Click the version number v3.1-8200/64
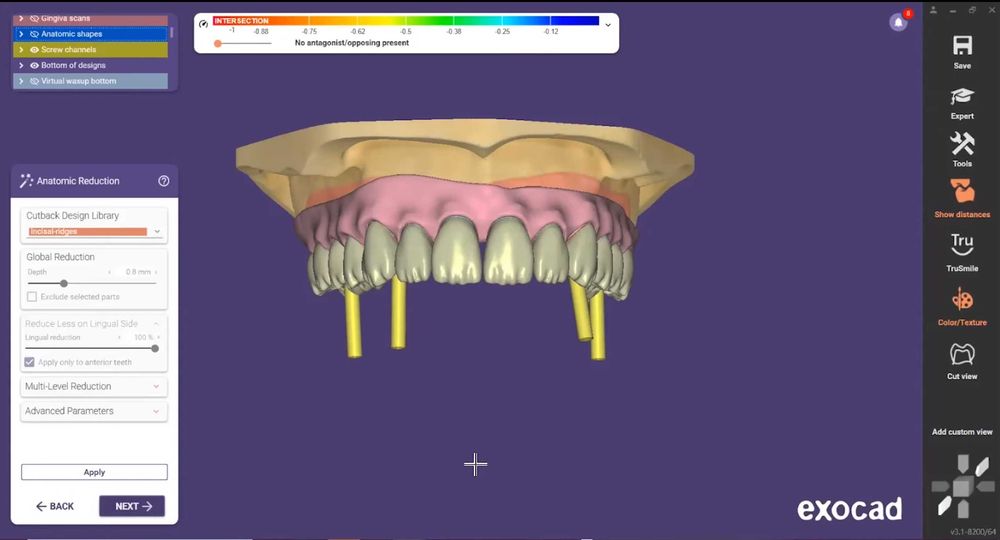 [x=972, y=532]
